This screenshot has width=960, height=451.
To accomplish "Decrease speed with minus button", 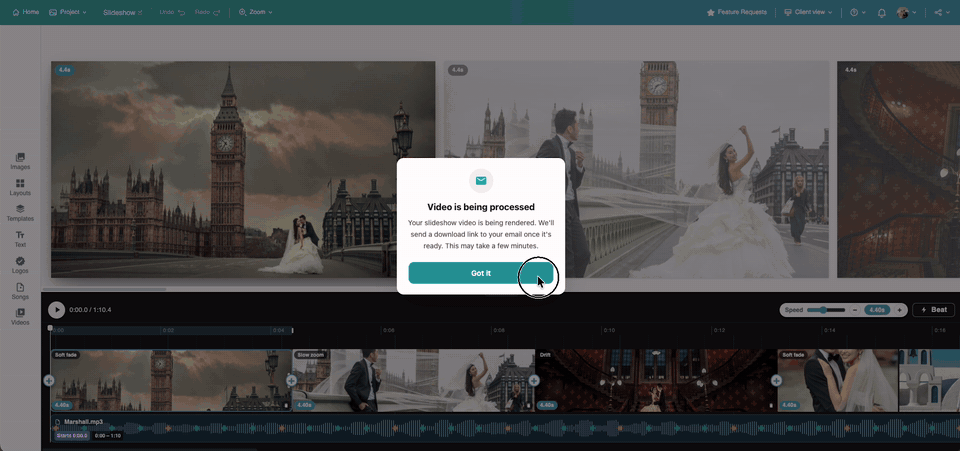I will coord(855,310).
